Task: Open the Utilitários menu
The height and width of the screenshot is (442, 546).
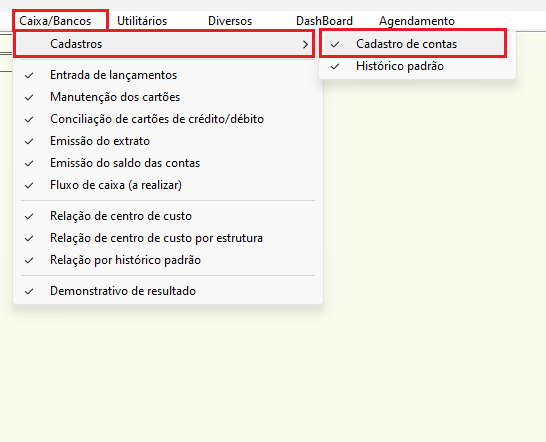Action: (142, 21)
